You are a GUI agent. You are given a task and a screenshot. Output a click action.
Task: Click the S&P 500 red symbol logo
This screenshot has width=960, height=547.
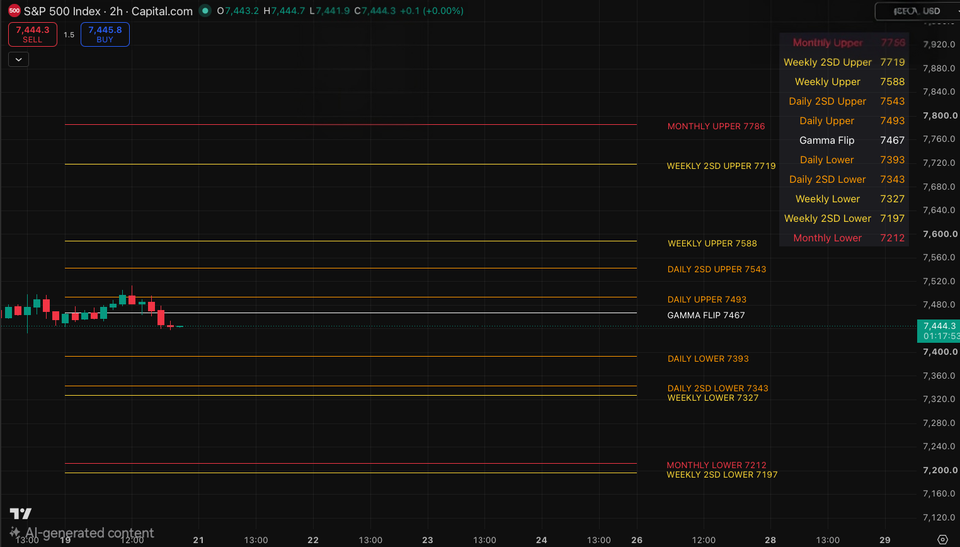pyautogui.click(x=13, y=10)
